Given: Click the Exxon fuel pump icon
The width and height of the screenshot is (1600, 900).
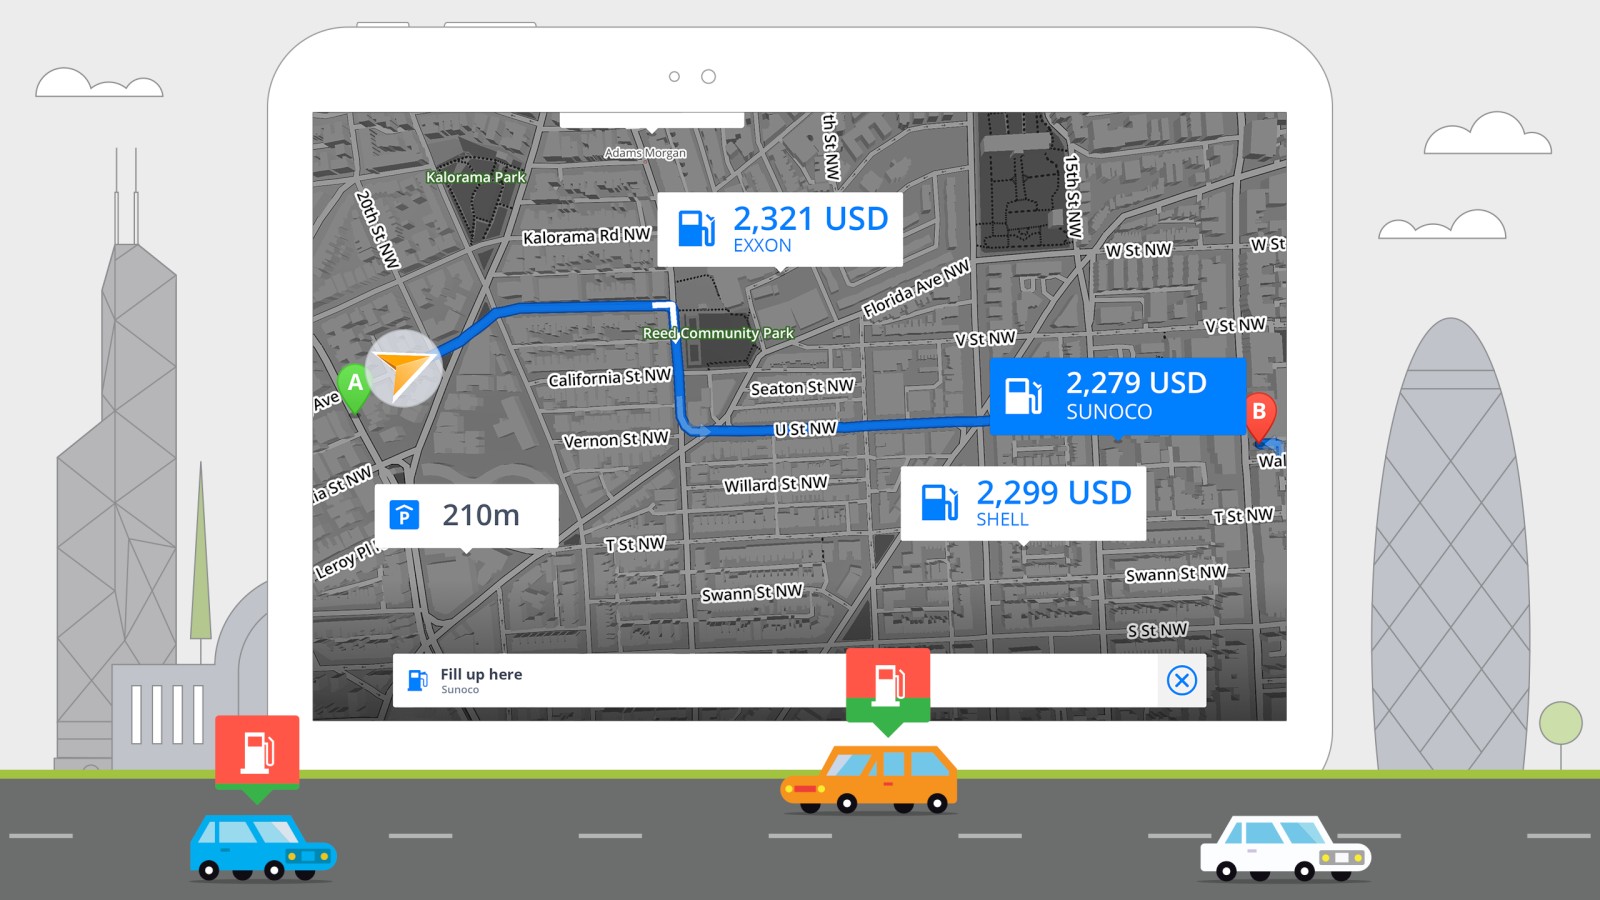Looking at the screenshot, I should [x=696, y=228].
